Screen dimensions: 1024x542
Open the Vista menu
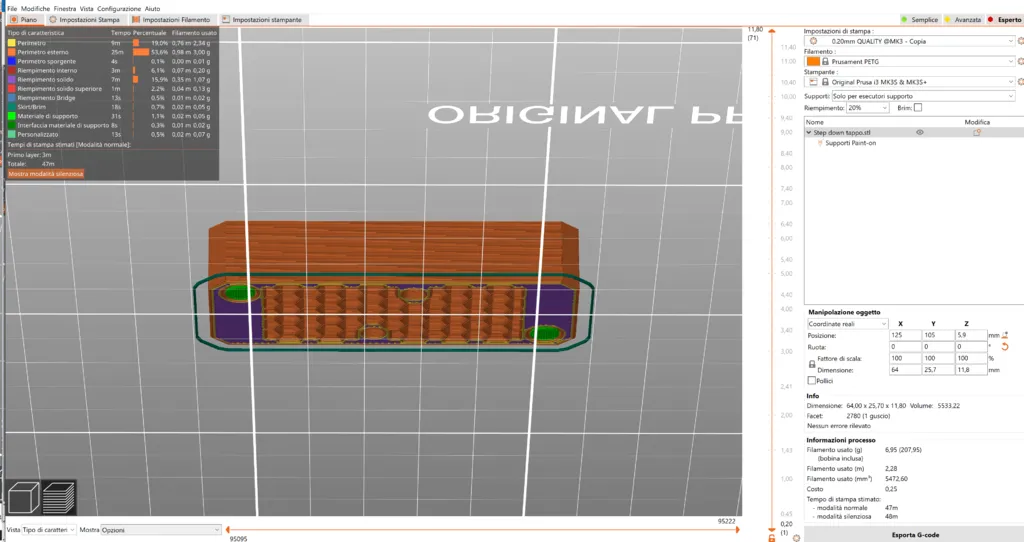[x=86, y=8]
